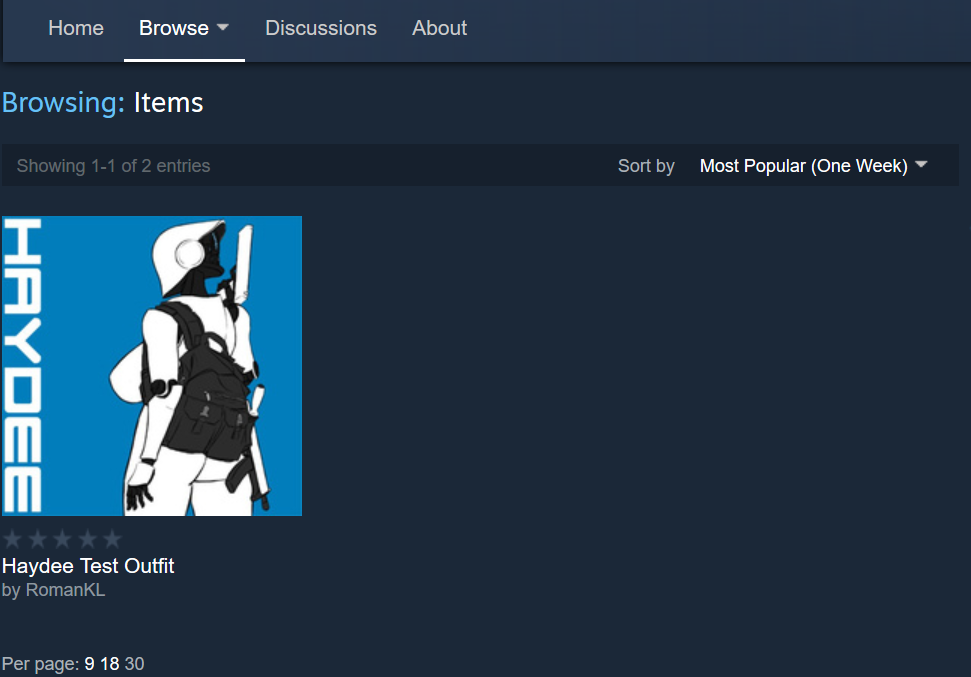The width and height of the screenshot is (971, 677).
Task: Click the 'Showing 1-1 of 2 entries' text
Action: (113, 166)
